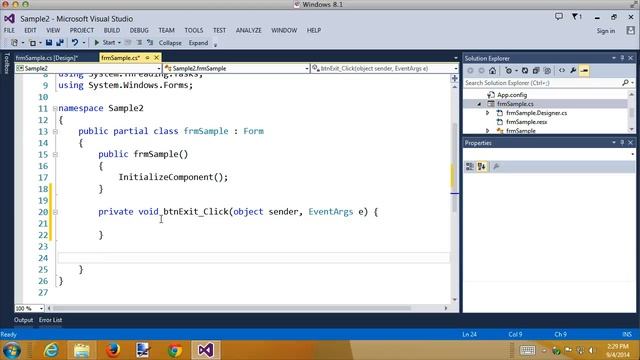Open the FILE menu
Viewport: 640px width, 360px height.
(x=9, y=30)
